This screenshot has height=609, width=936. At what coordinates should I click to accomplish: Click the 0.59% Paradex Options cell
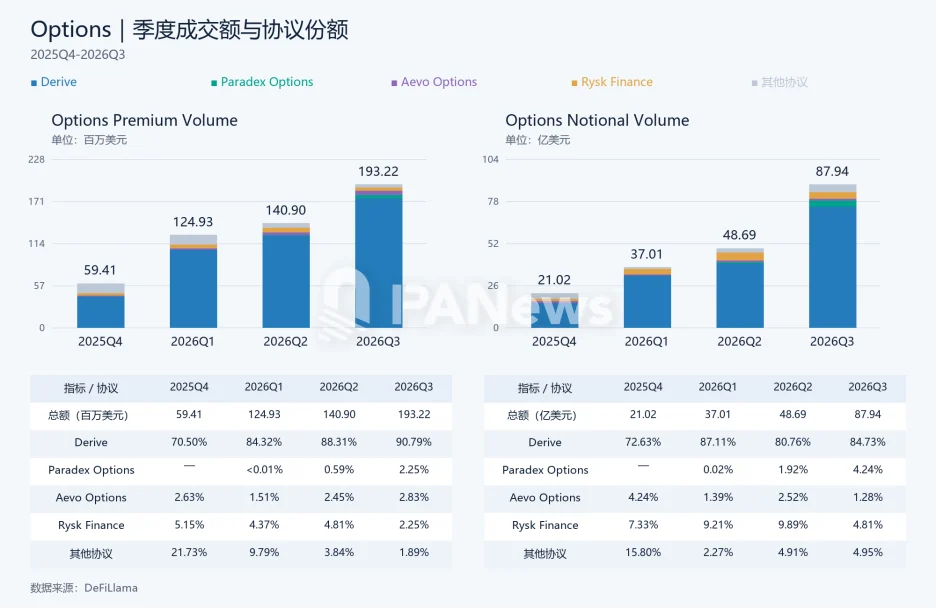click(339, 470)
